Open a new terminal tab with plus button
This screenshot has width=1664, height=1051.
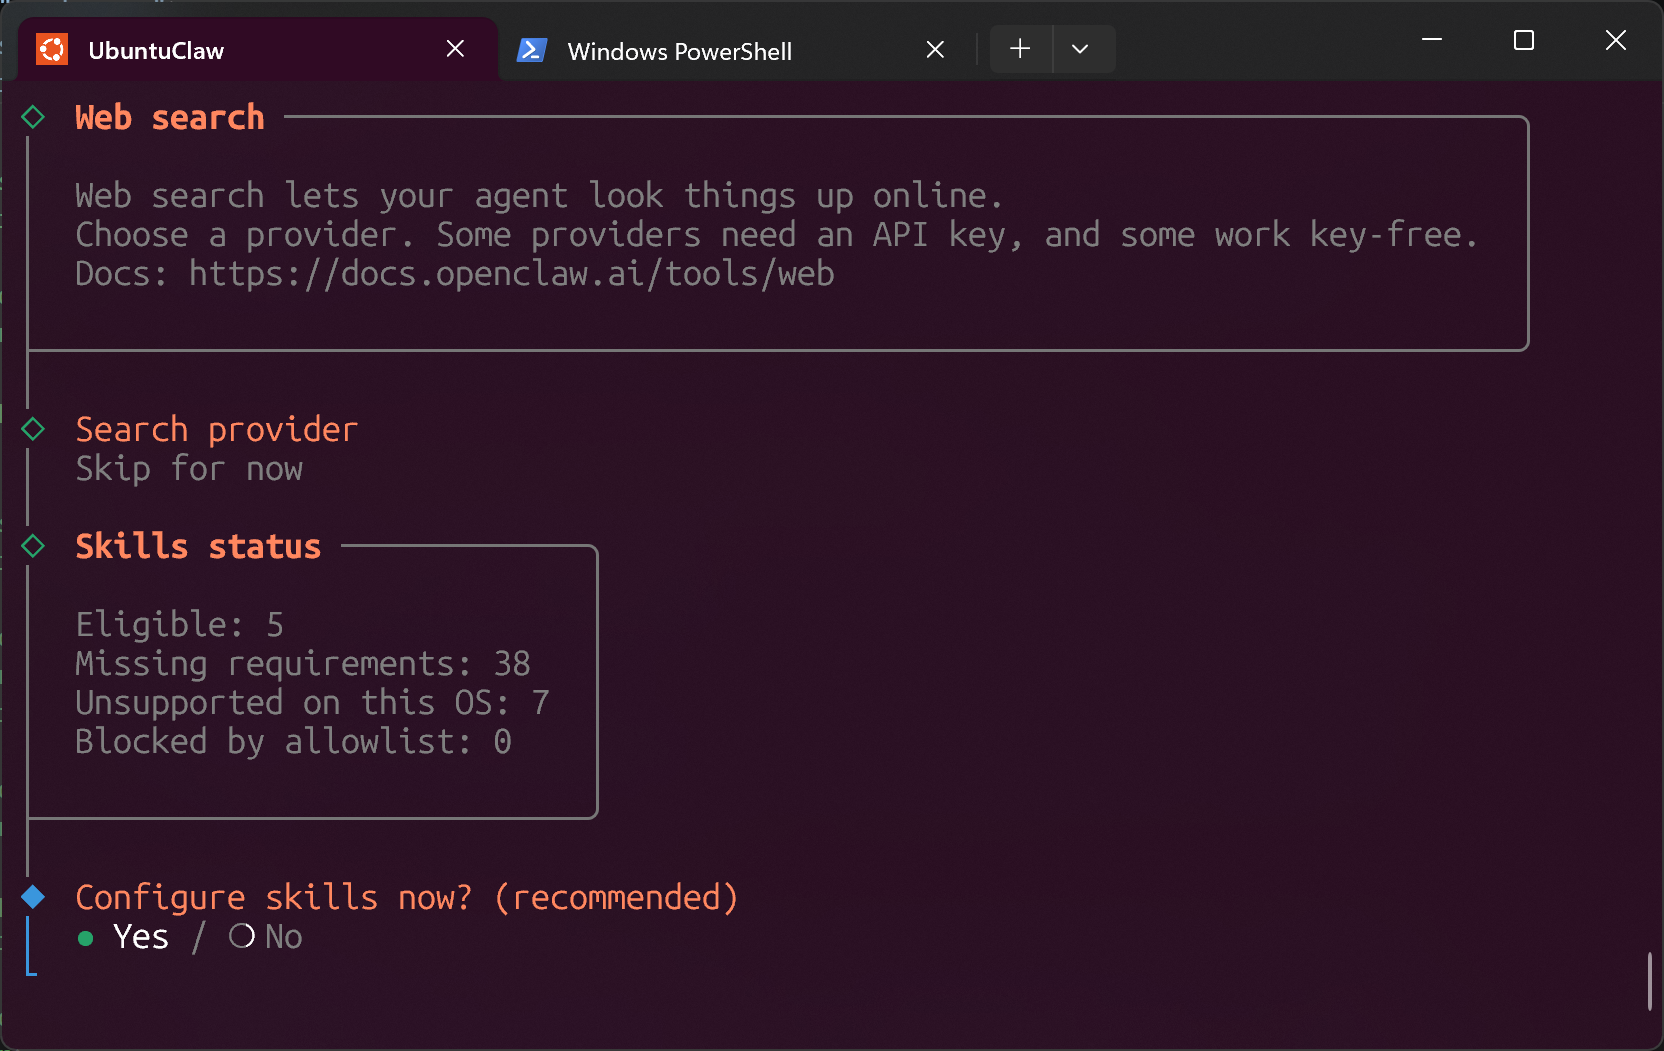(x=1020, y=49)
